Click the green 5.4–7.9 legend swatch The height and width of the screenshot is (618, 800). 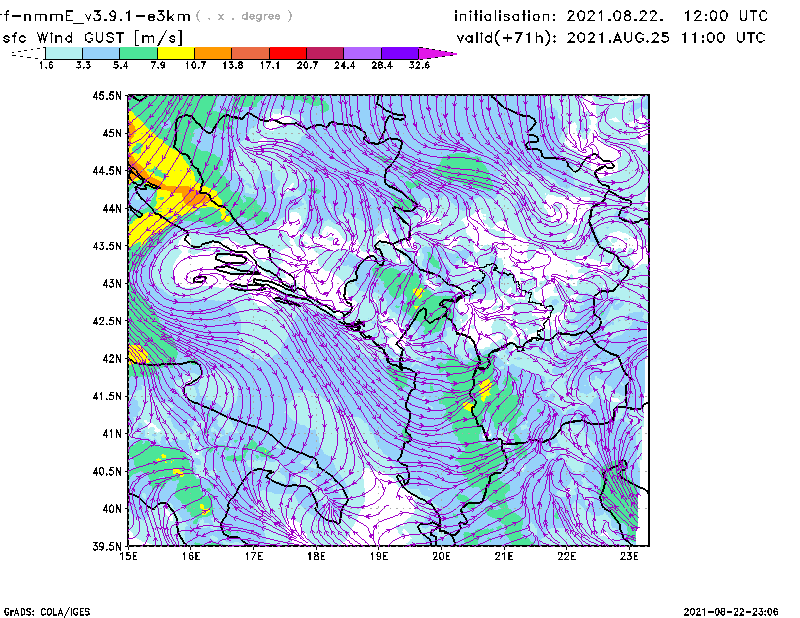[138, 53]
